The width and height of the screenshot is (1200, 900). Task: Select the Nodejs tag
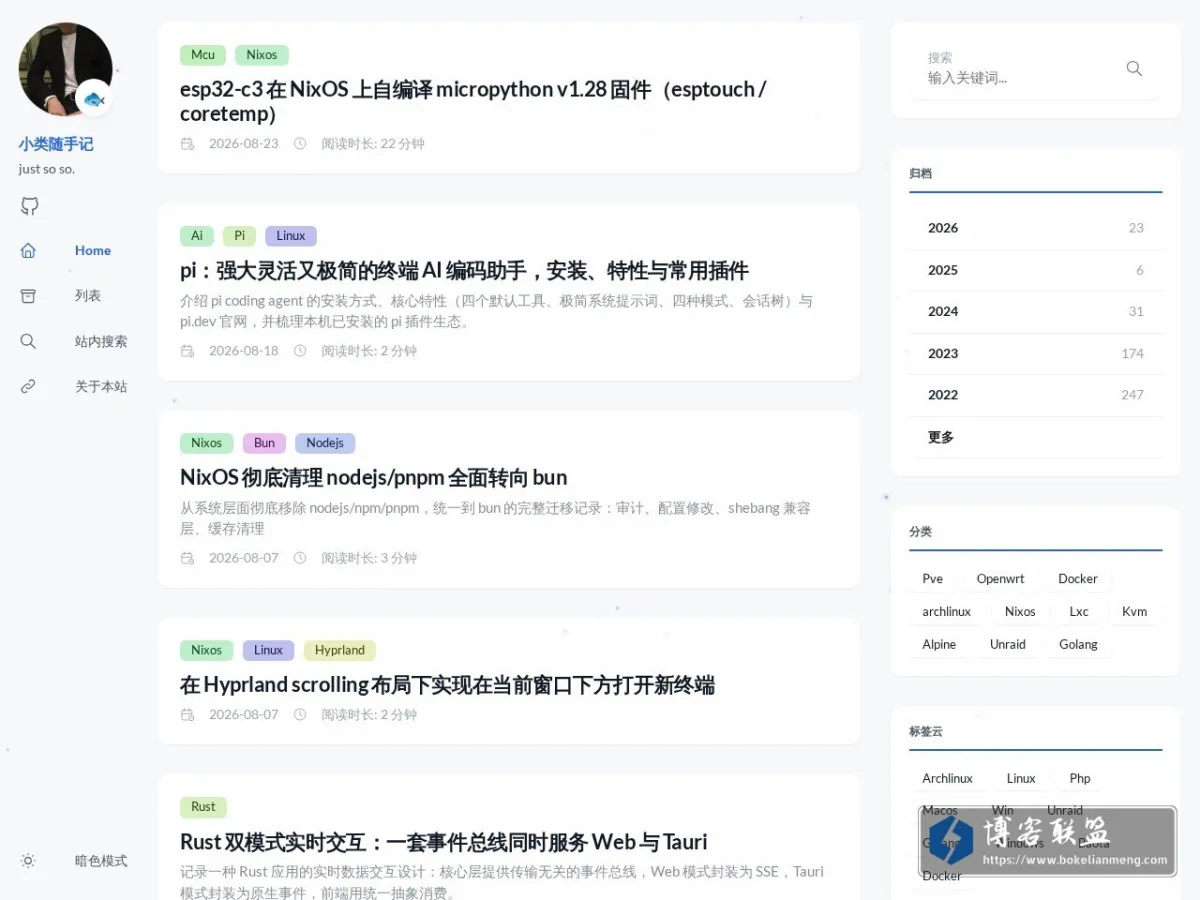coord(325,443)
